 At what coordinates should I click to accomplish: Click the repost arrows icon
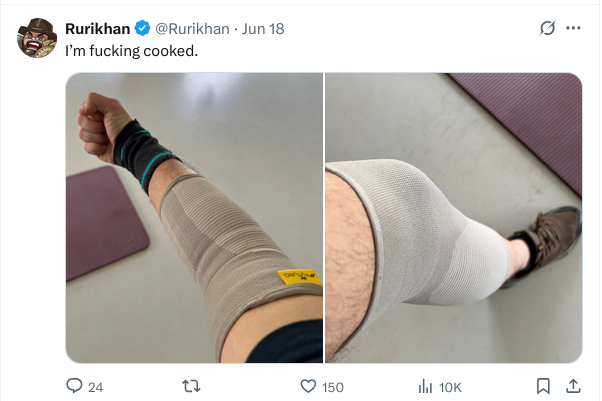191,386
